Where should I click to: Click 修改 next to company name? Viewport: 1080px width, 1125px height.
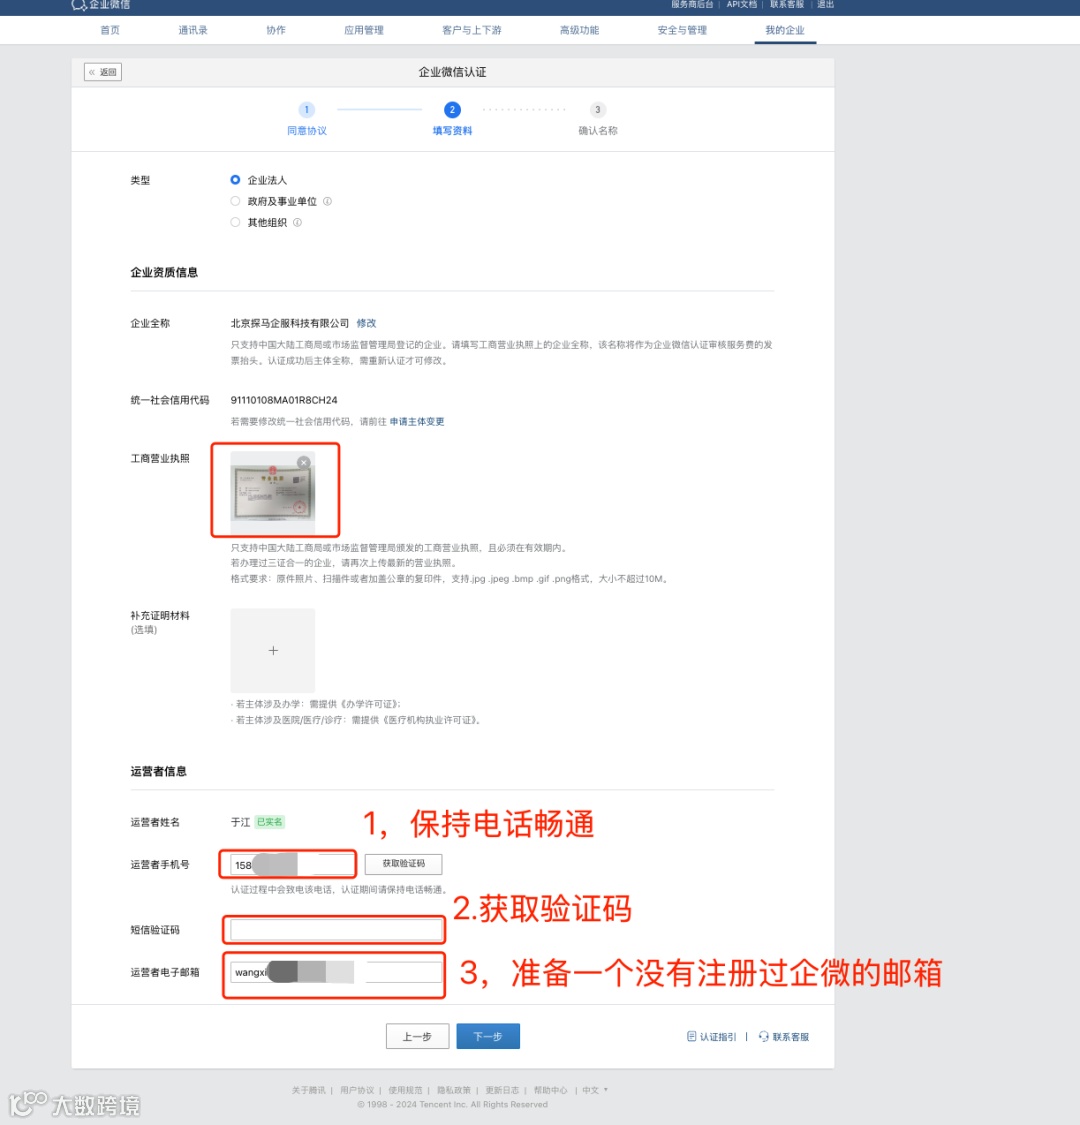click(366, 323)
